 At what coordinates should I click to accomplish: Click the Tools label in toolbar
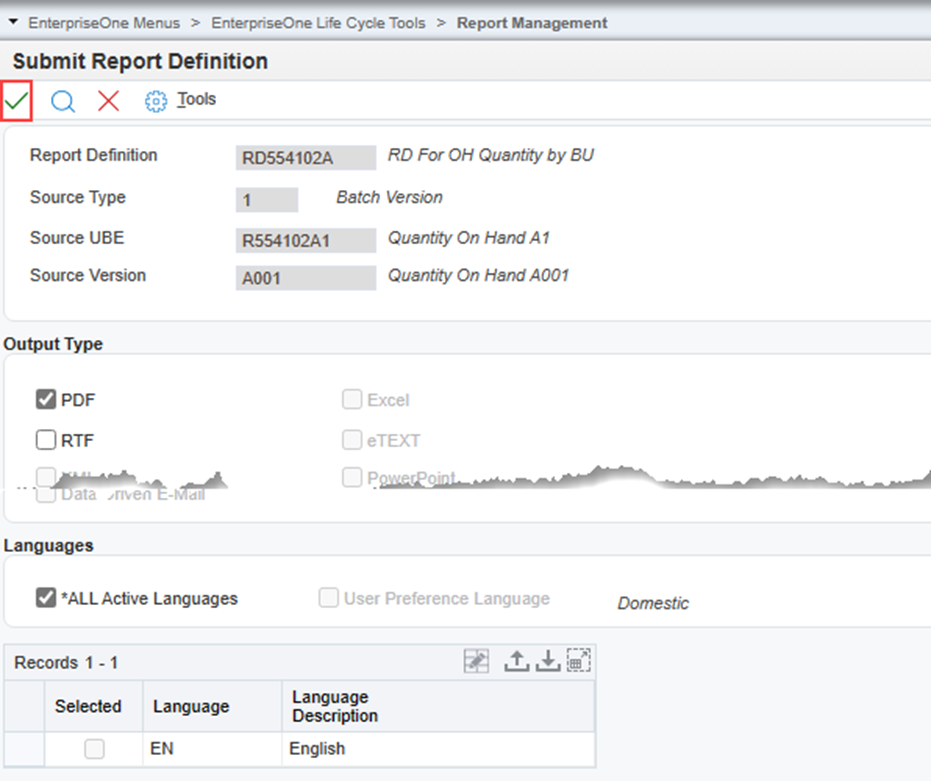(x=197, y=99)
